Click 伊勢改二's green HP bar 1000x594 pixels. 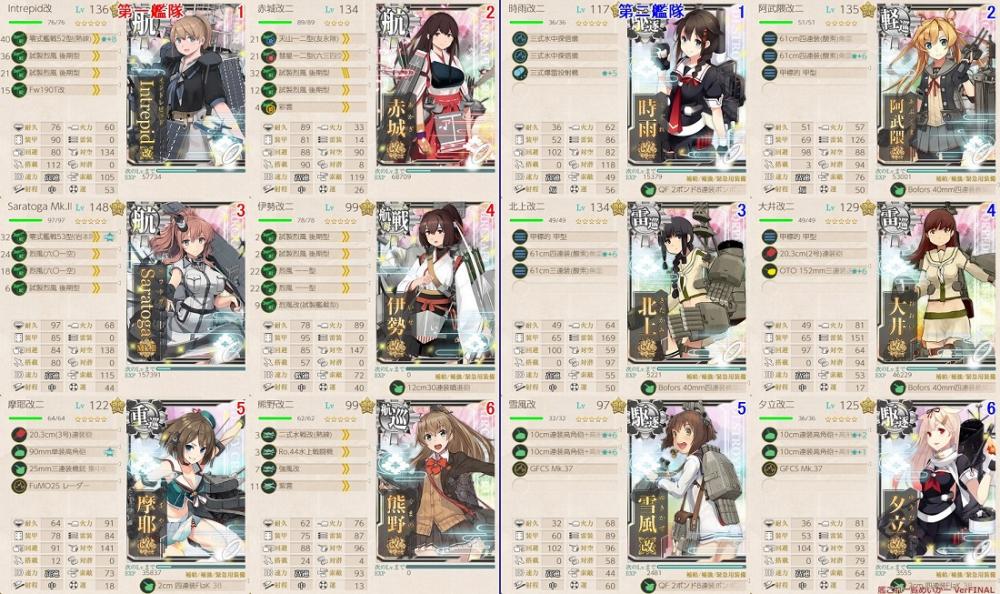(x=273, y=221)
